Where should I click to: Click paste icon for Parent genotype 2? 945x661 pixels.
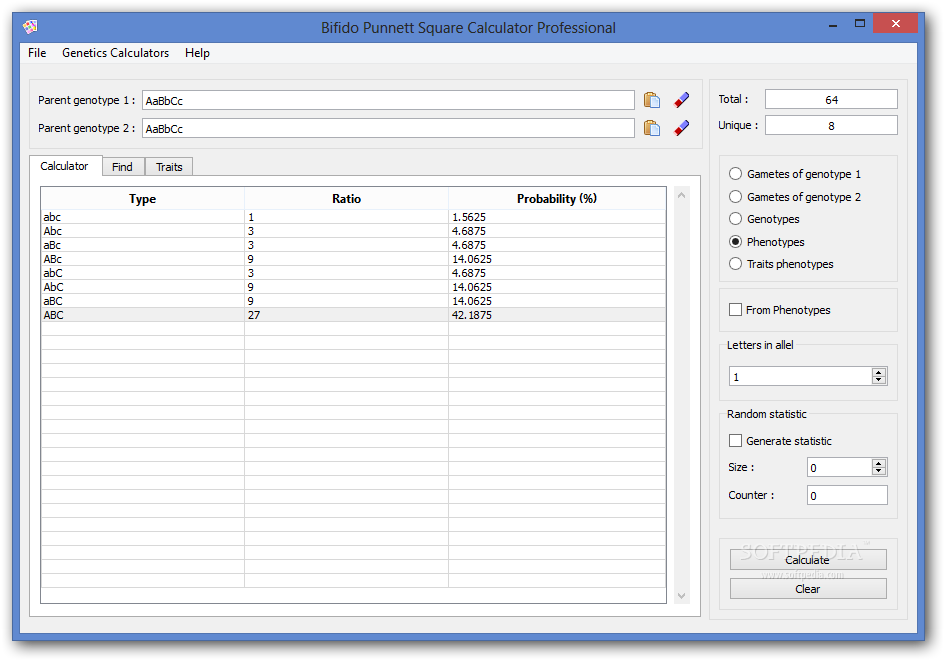click(651, 128)
